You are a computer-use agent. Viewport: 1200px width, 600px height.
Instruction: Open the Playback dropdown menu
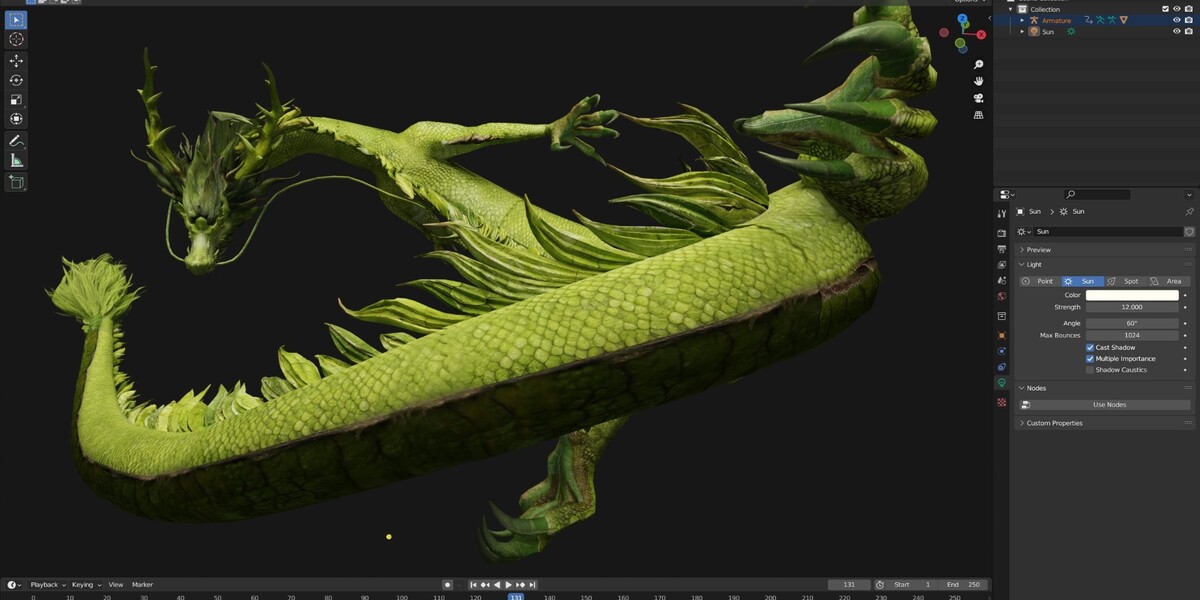point(48,584)
